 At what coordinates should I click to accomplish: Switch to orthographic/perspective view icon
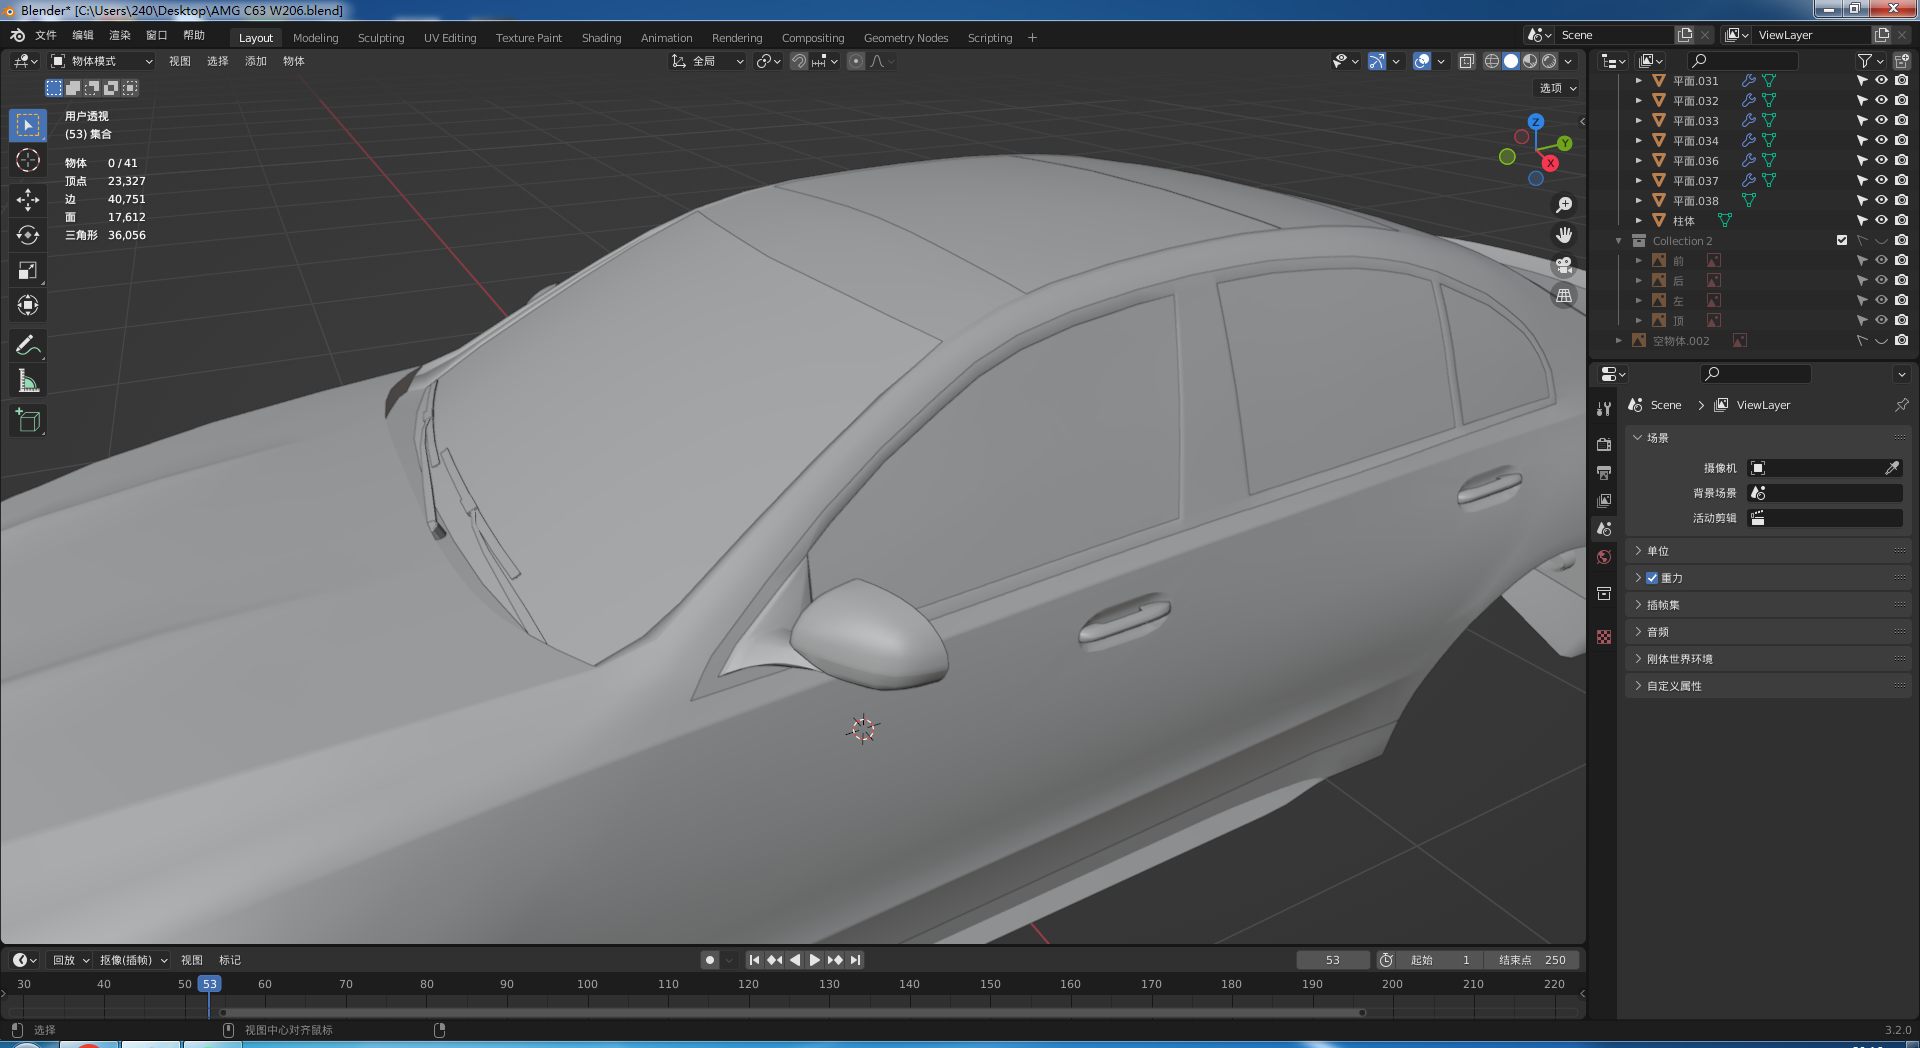pos(1564,296)
